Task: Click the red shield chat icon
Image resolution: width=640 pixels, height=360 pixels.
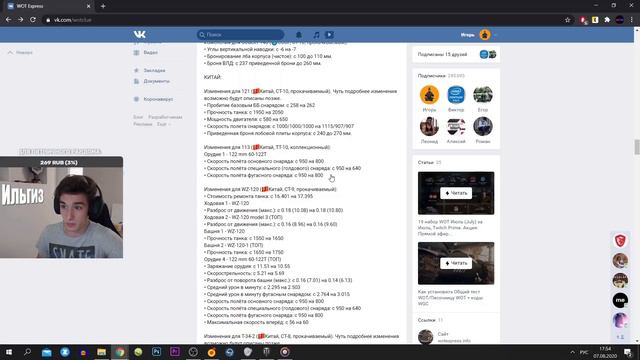Action: 620,240
